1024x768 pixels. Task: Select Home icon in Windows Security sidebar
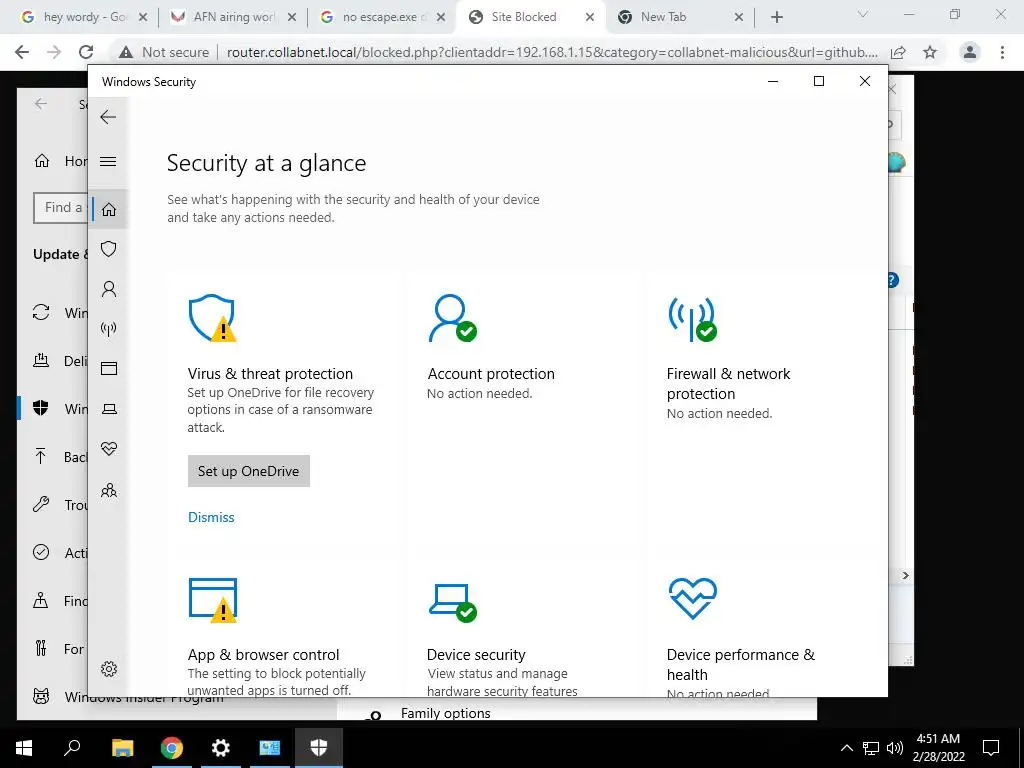tap(109, 209)
